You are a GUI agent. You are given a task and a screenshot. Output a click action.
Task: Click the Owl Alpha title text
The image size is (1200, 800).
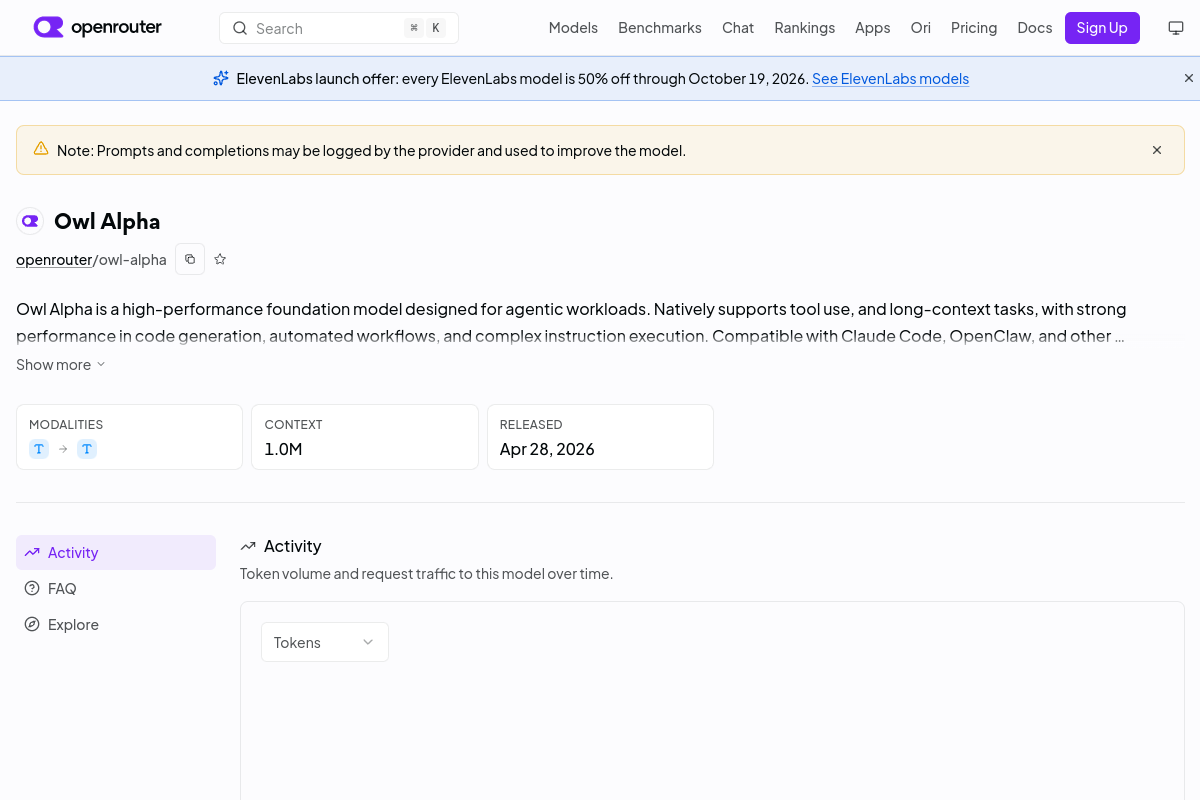(107, 221)
